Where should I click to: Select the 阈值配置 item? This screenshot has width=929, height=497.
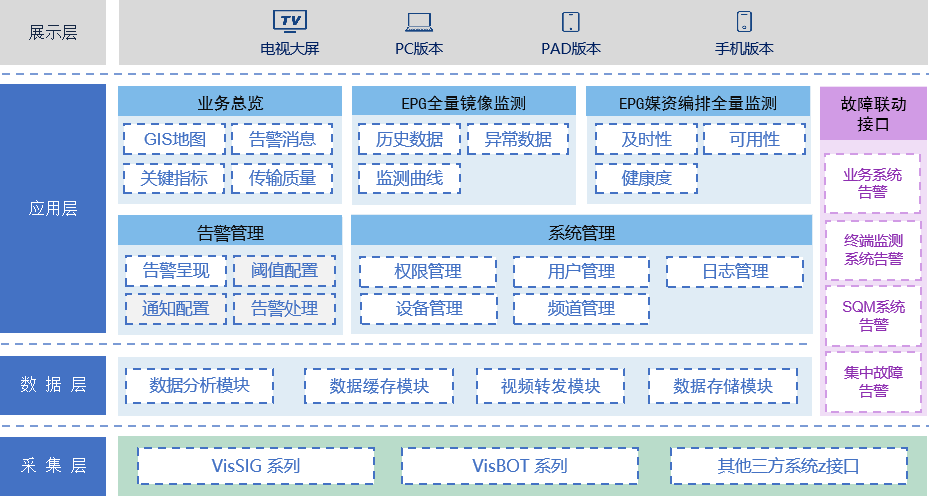click(x=284, y=270)
